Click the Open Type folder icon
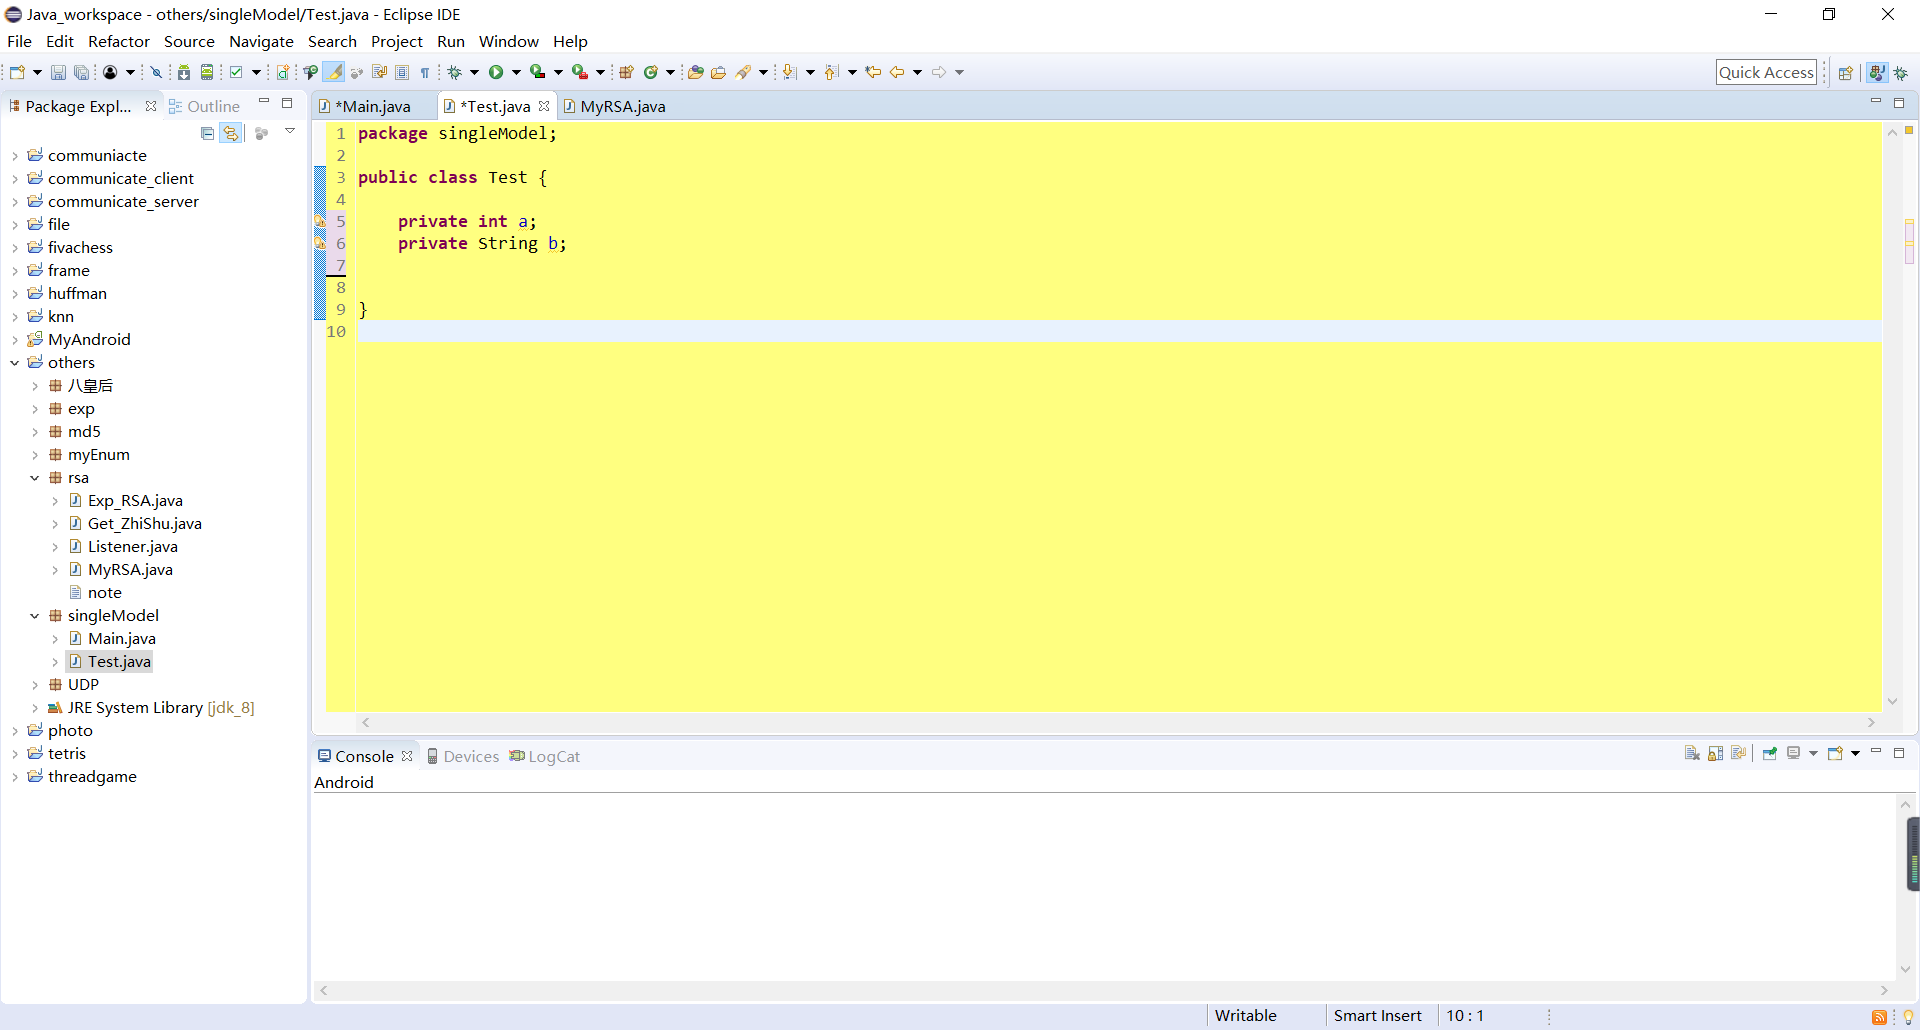This screenshot has height=1030, width=1920. pos(695,72)
